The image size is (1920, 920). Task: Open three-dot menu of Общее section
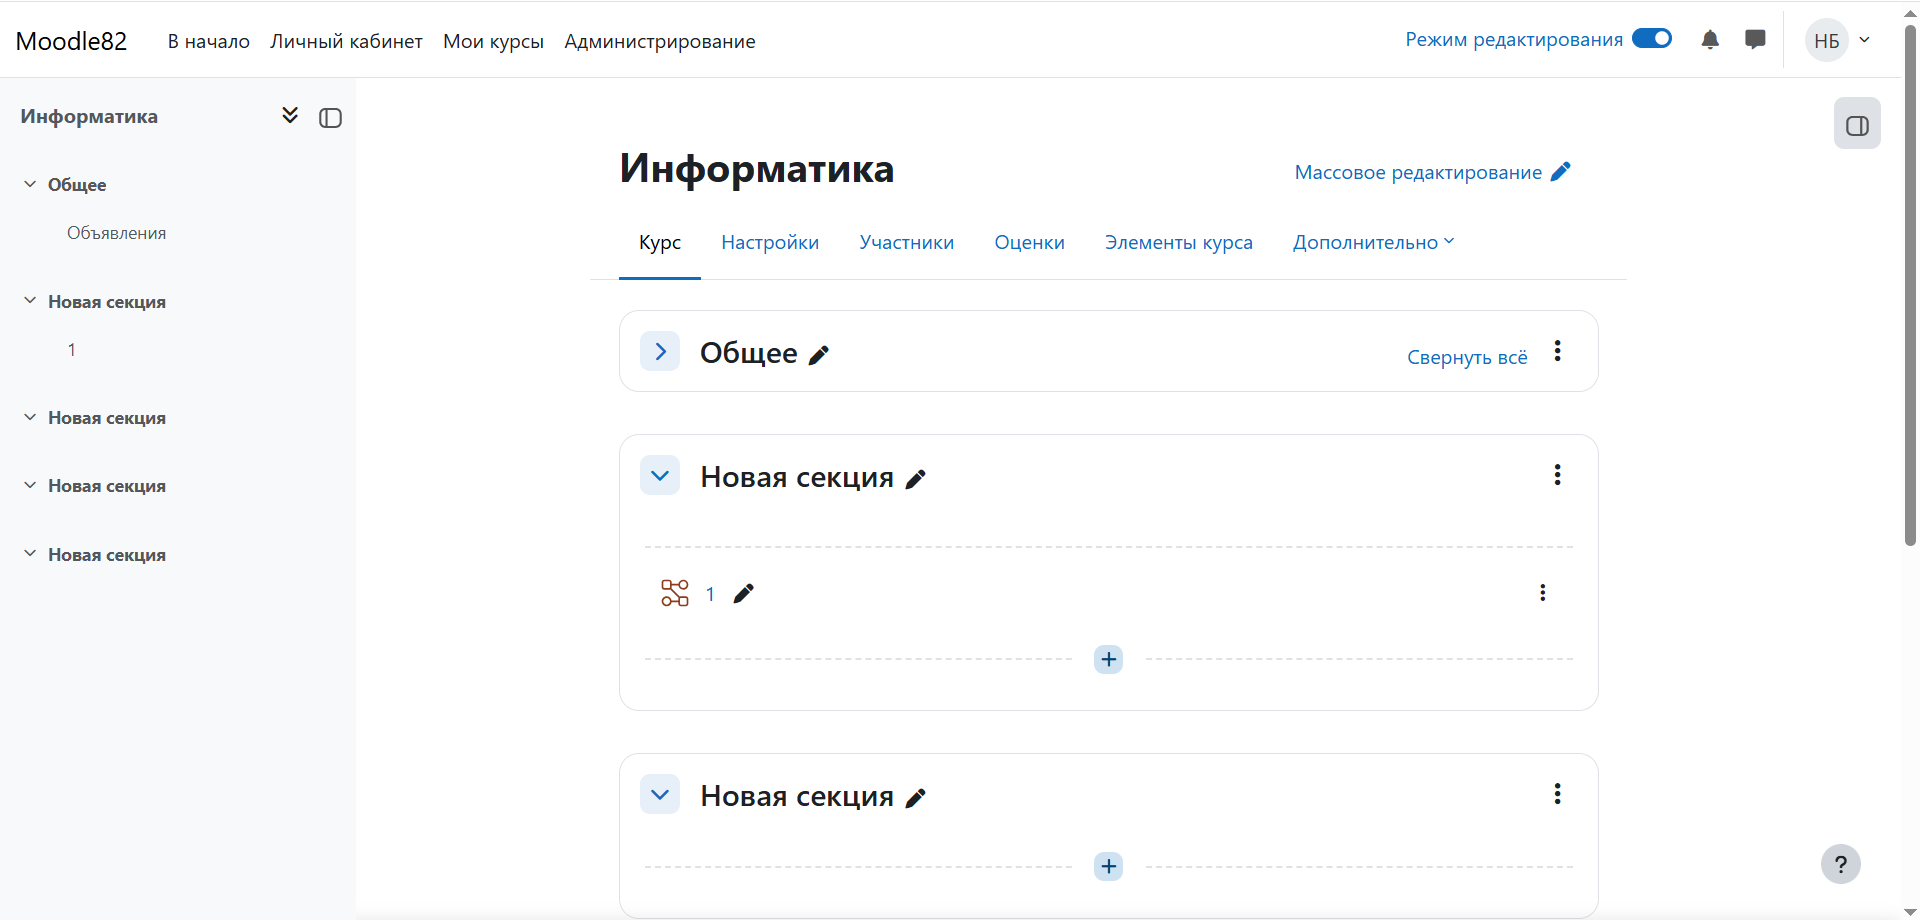1557,351
